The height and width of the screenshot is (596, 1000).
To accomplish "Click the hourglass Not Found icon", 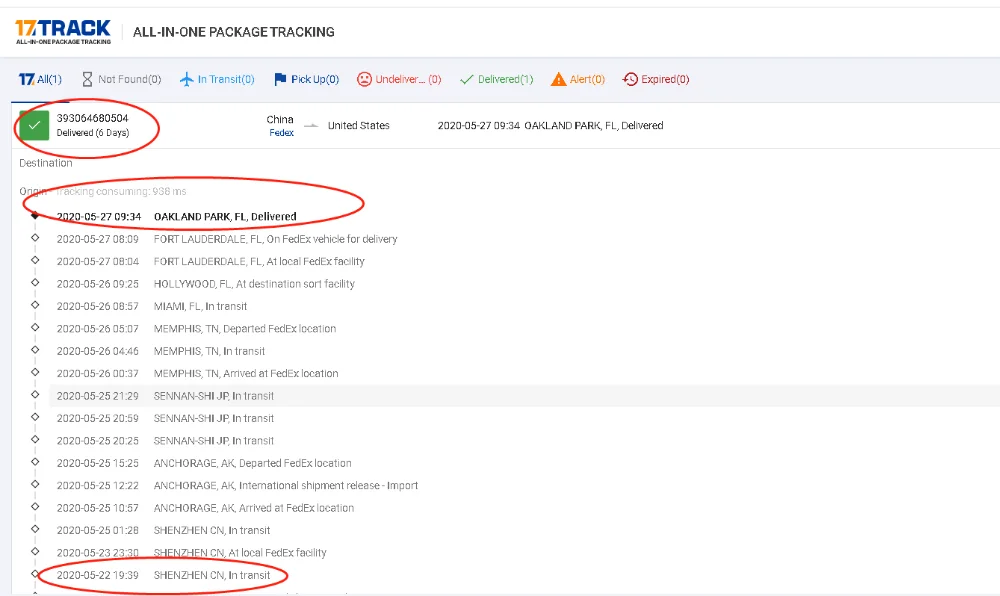I will [87, 79].
